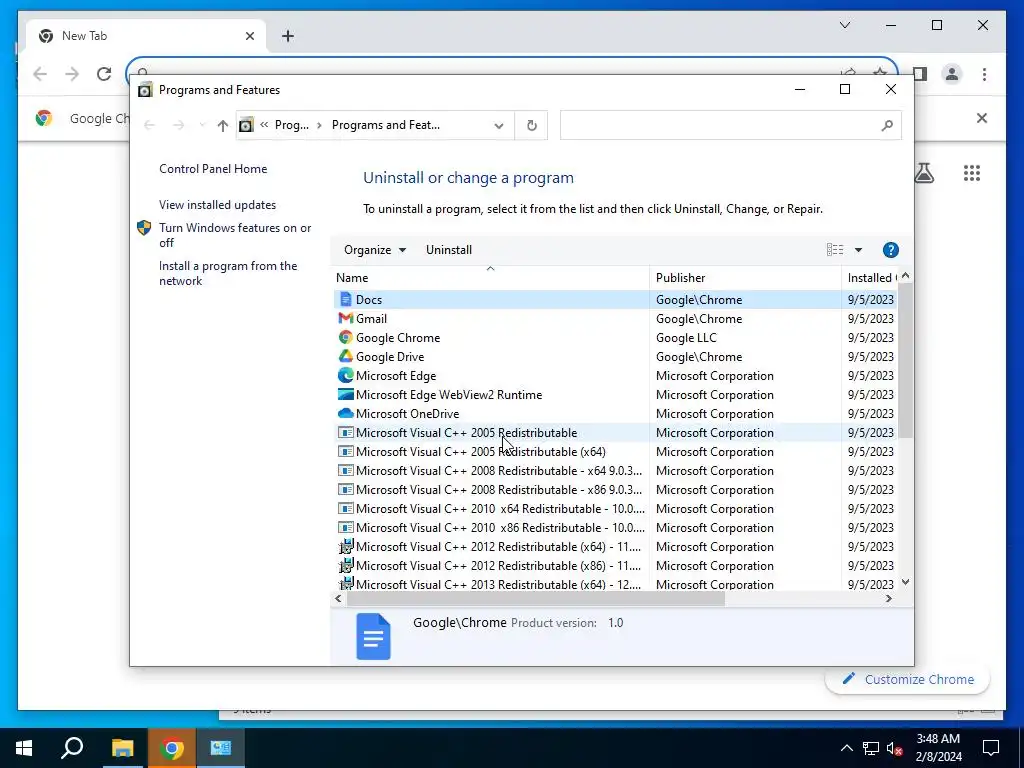Click the Microsoft Edge program icon
Screen dimensions: 1024x768
345,376
